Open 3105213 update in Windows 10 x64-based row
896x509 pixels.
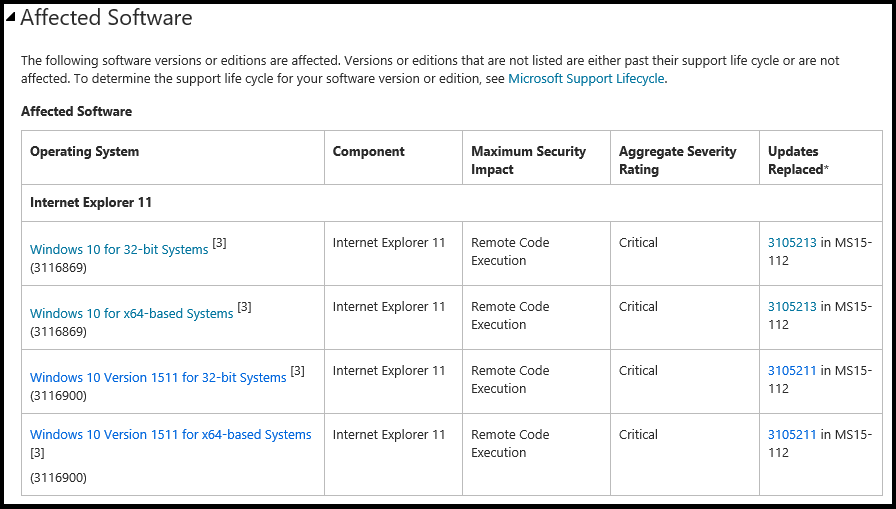(x=792, y=306)
